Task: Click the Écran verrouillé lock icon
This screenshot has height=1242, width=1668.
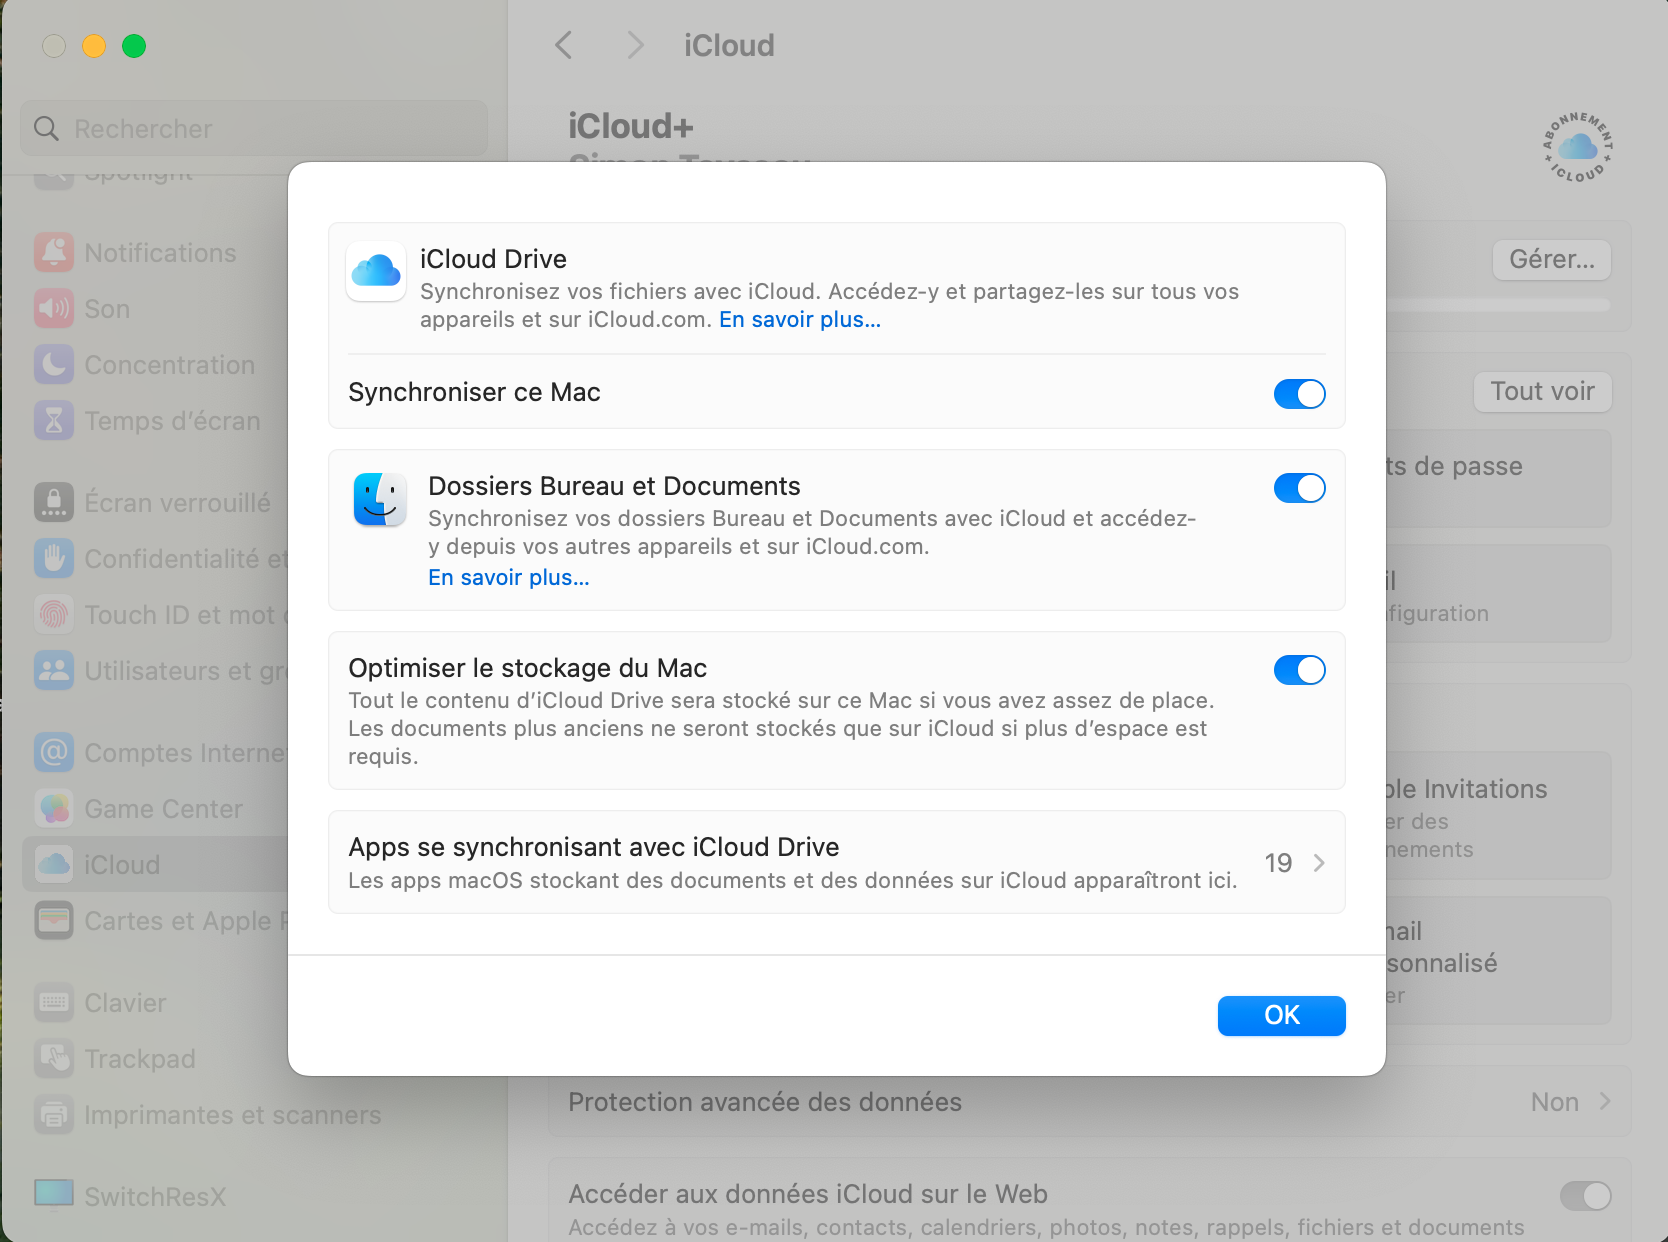Action: [x=54, y=502]
